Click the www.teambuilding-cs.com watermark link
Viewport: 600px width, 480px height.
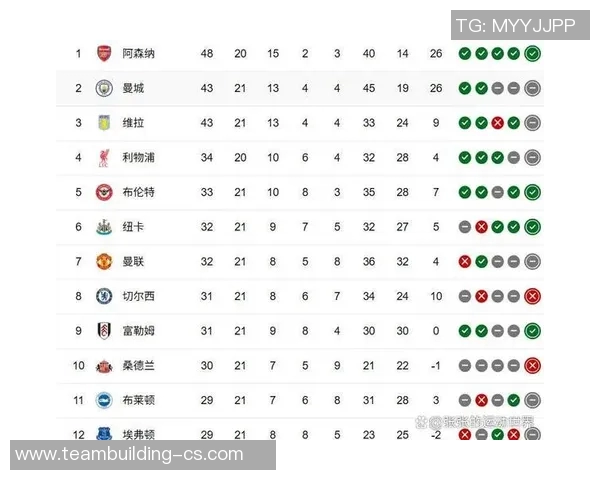pos(129,454)
